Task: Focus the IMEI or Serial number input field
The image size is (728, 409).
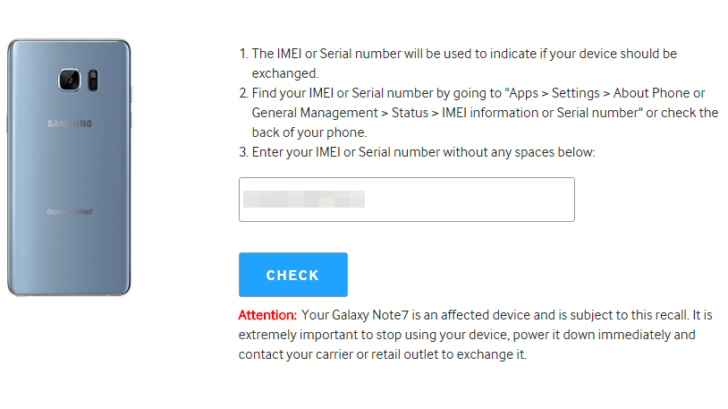Action: click(x=406, y=199)
